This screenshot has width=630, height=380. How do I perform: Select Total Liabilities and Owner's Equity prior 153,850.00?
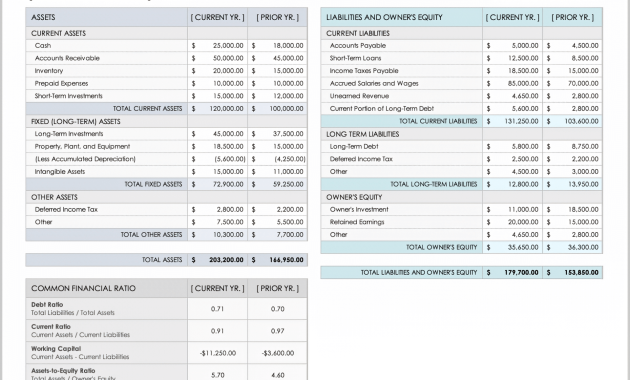[x=581, y=272]
